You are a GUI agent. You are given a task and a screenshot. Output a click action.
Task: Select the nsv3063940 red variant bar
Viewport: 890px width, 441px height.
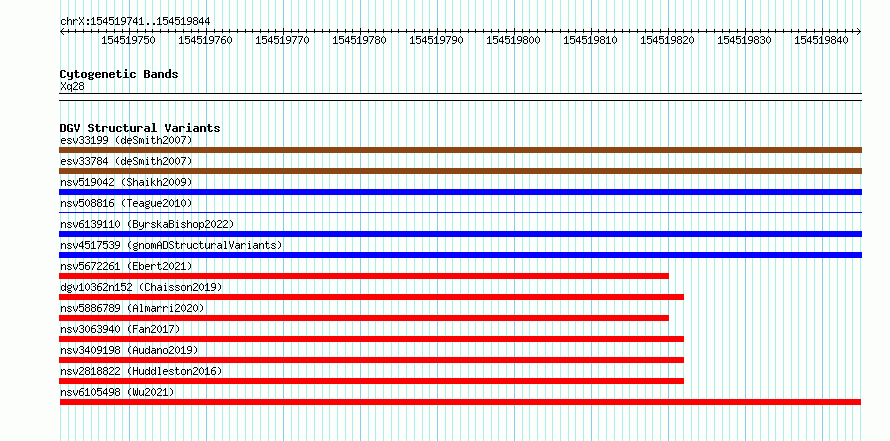(372, 339)
